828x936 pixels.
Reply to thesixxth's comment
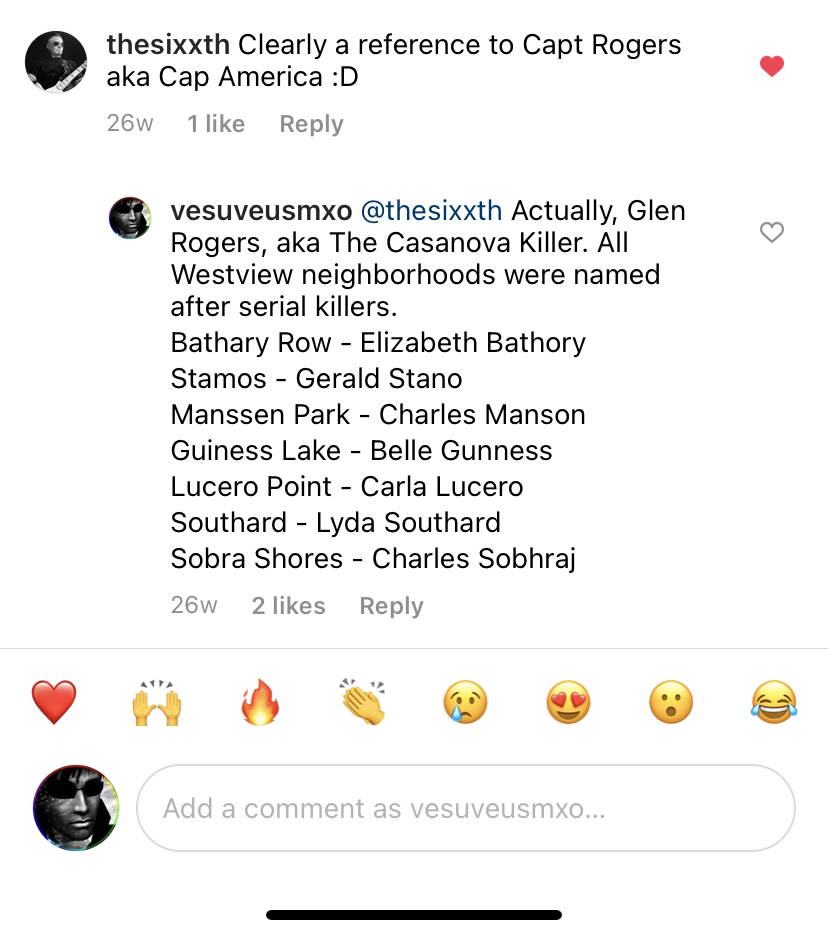pos(311,124)
